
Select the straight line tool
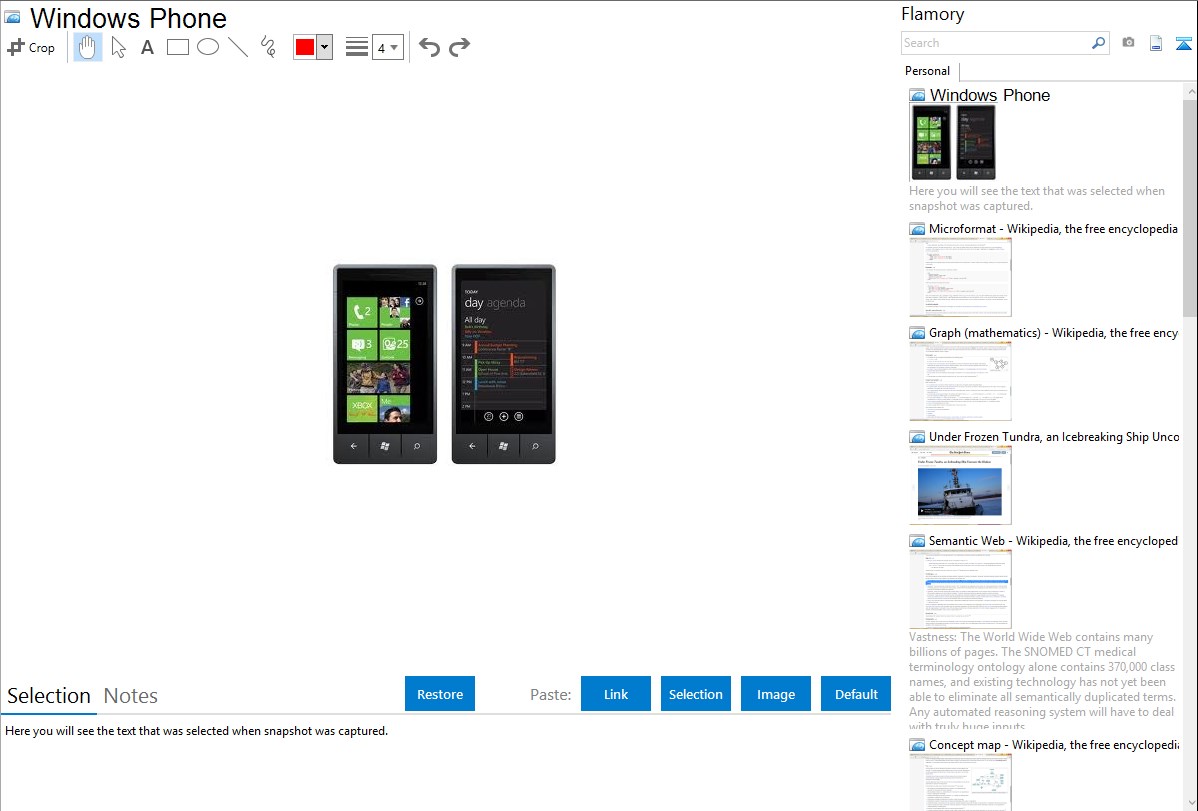[x=238, y=47]
